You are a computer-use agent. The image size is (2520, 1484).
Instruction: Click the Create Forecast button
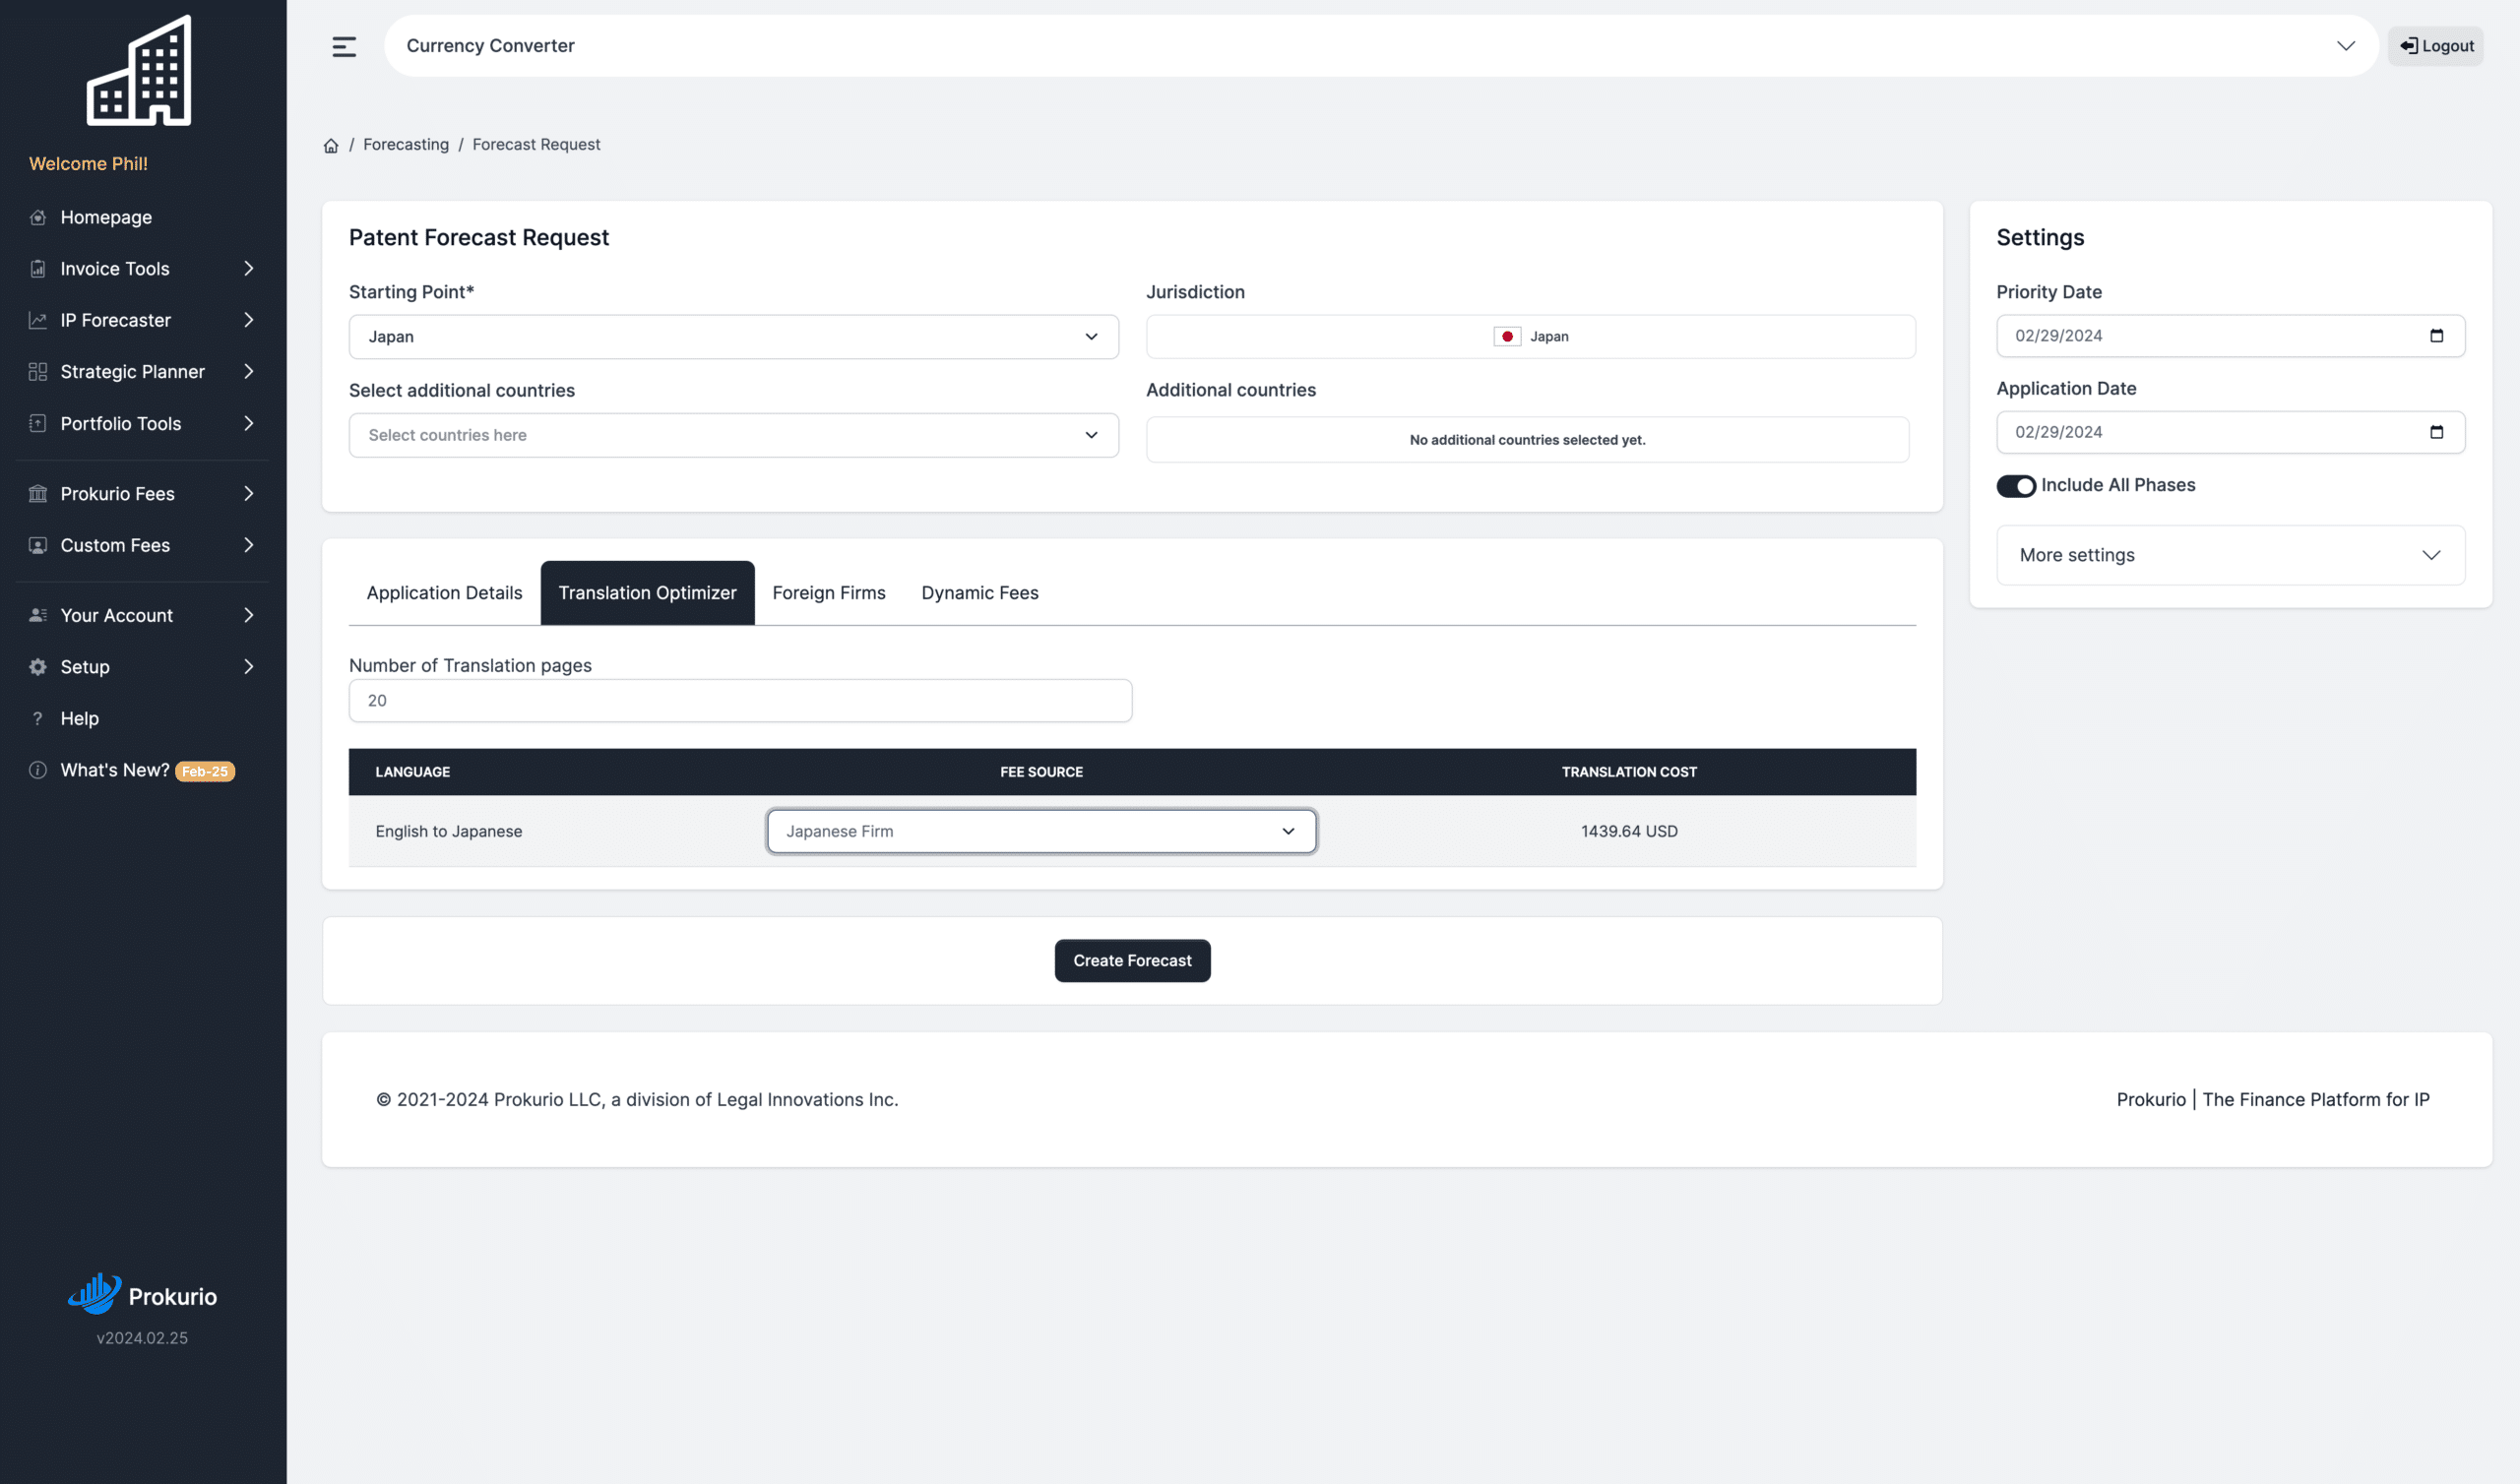click(1132, 961)
